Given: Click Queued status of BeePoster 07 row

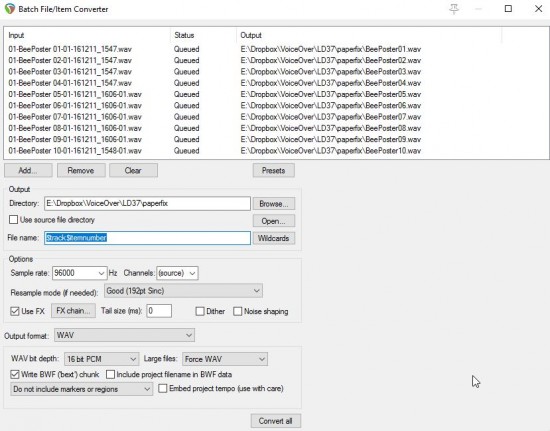Looking at the screenshot, I should [187, 117].
